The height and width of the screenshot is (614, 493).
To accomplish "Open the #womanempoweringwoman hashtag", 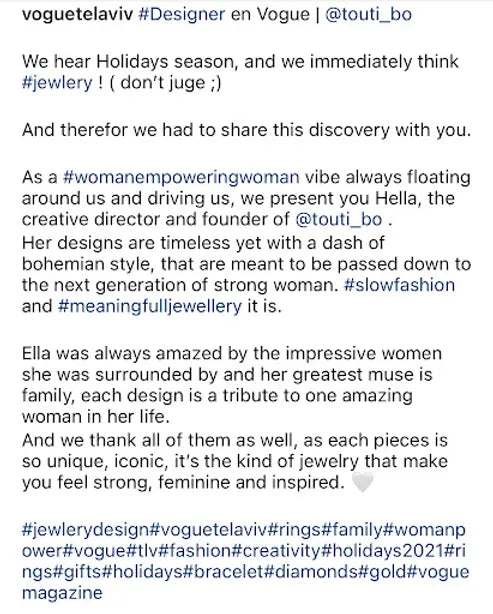I will pos(181,177).
